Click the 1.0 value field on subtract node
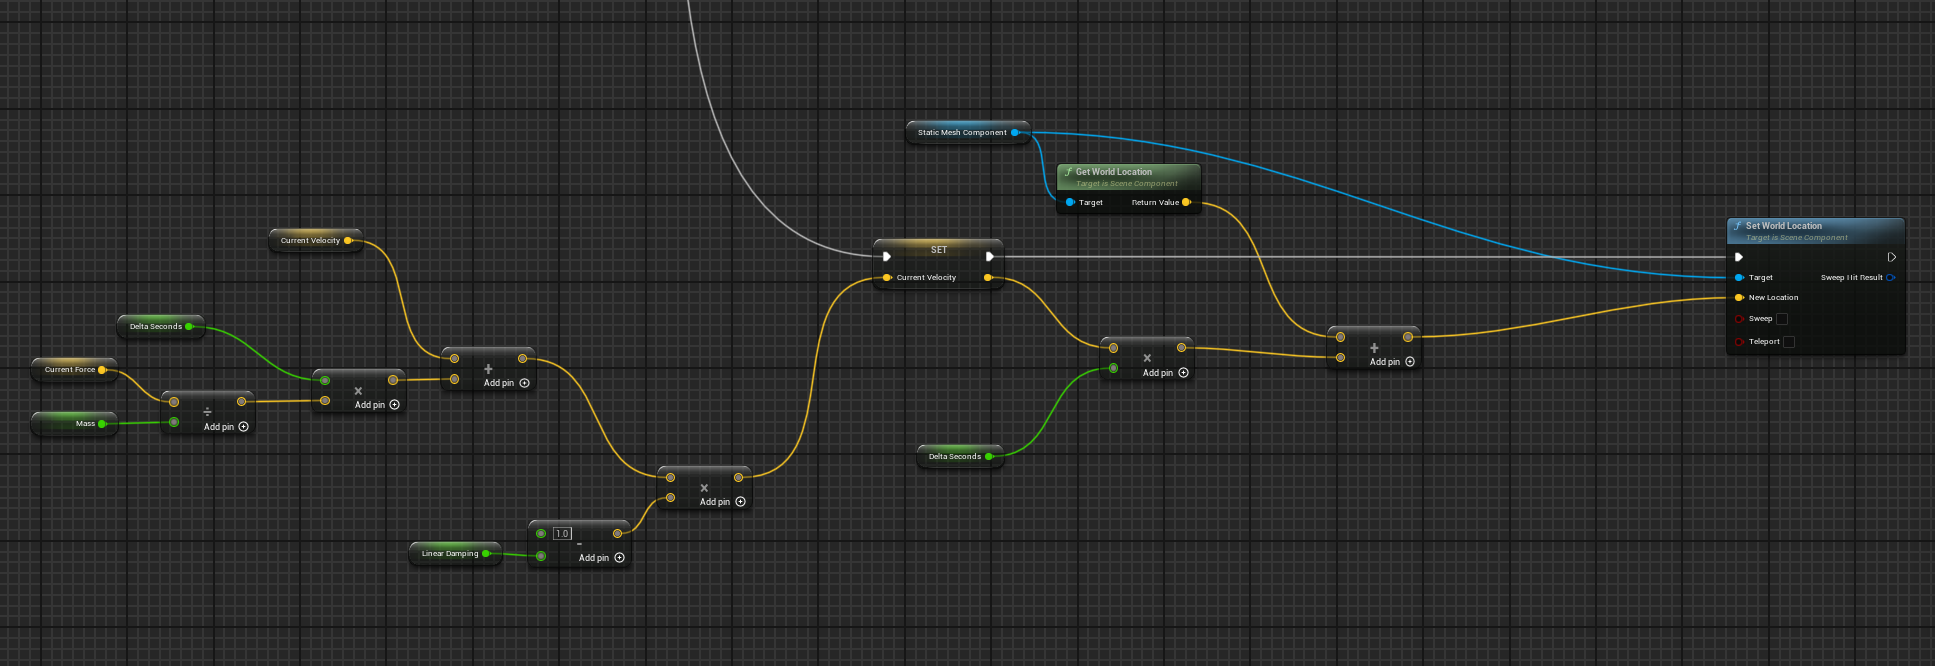This screenshot has height=666, width=1935. [x=562, y=534]
